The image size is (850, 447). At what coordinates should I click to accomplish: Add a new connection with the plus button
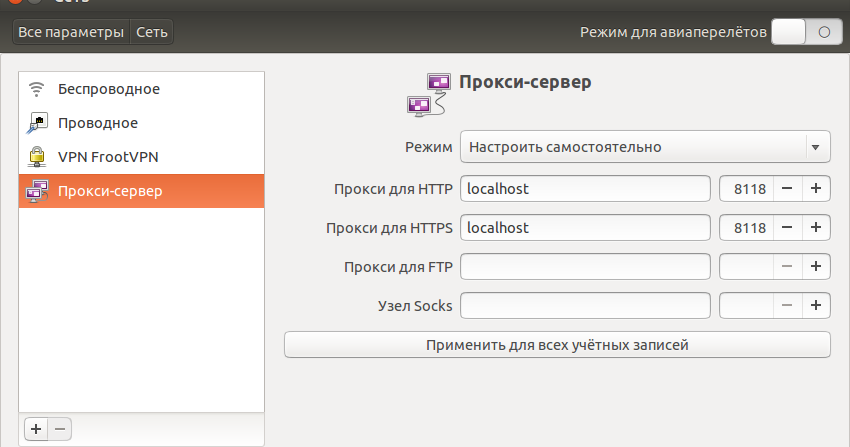tap(36, 429)
